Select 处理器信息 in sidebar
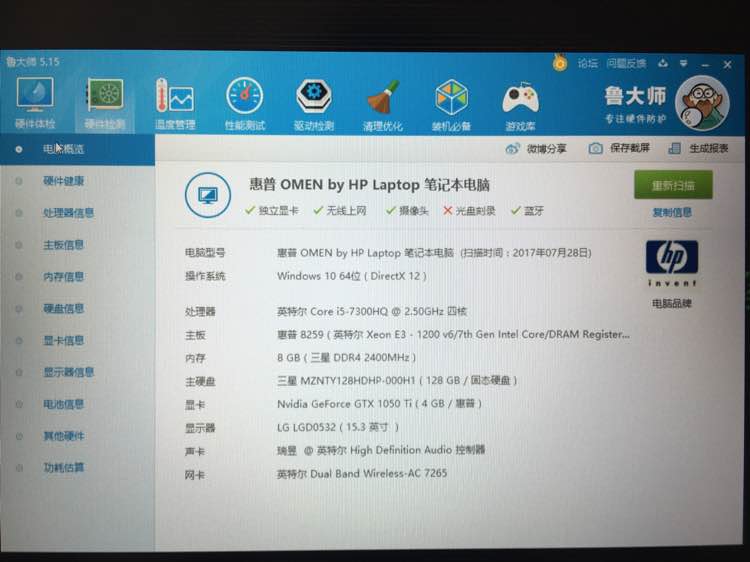 tap(68, 213)
